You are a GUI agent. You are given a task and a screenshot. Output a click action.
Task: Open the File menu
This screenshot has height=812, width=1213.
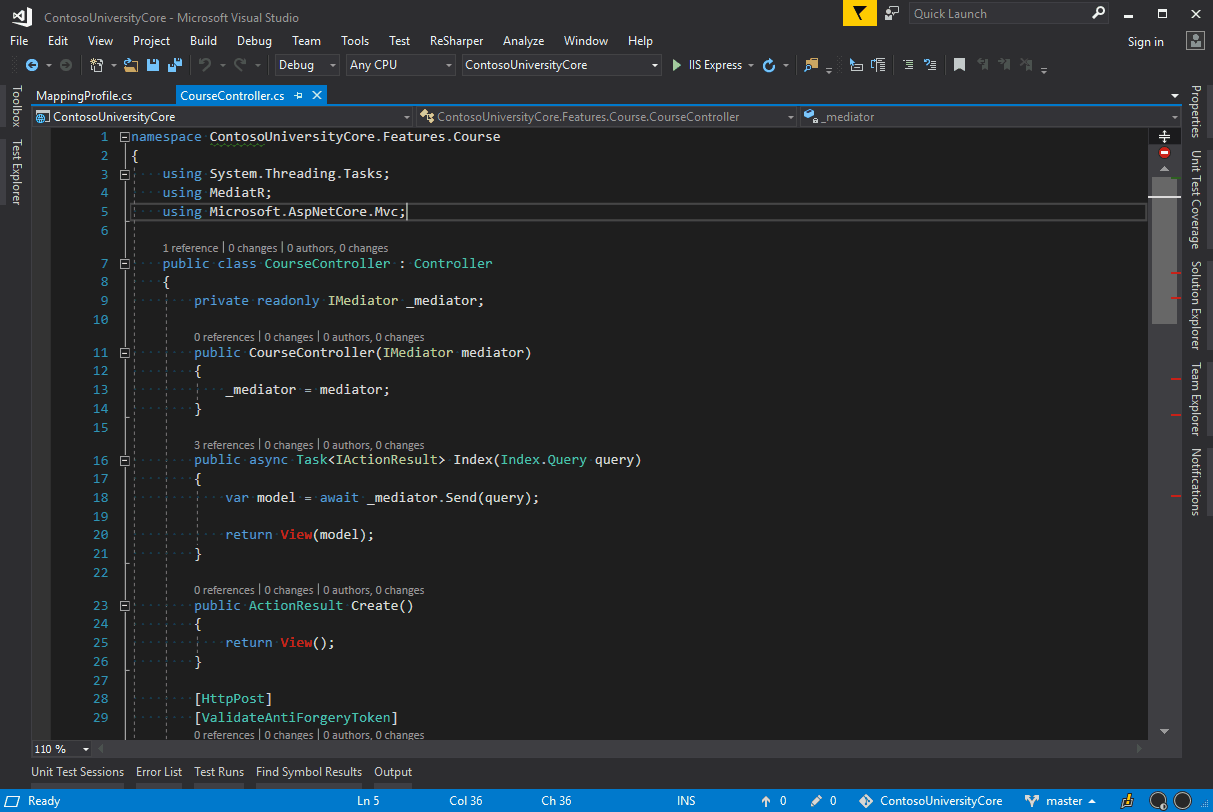[19, 41]
